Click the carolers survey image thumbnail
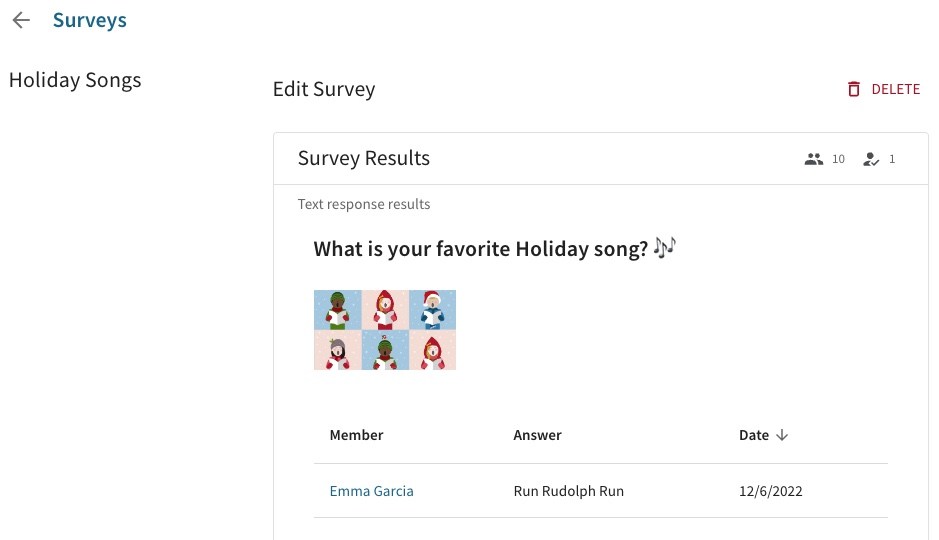939x540 pixels. coord(385,330)
